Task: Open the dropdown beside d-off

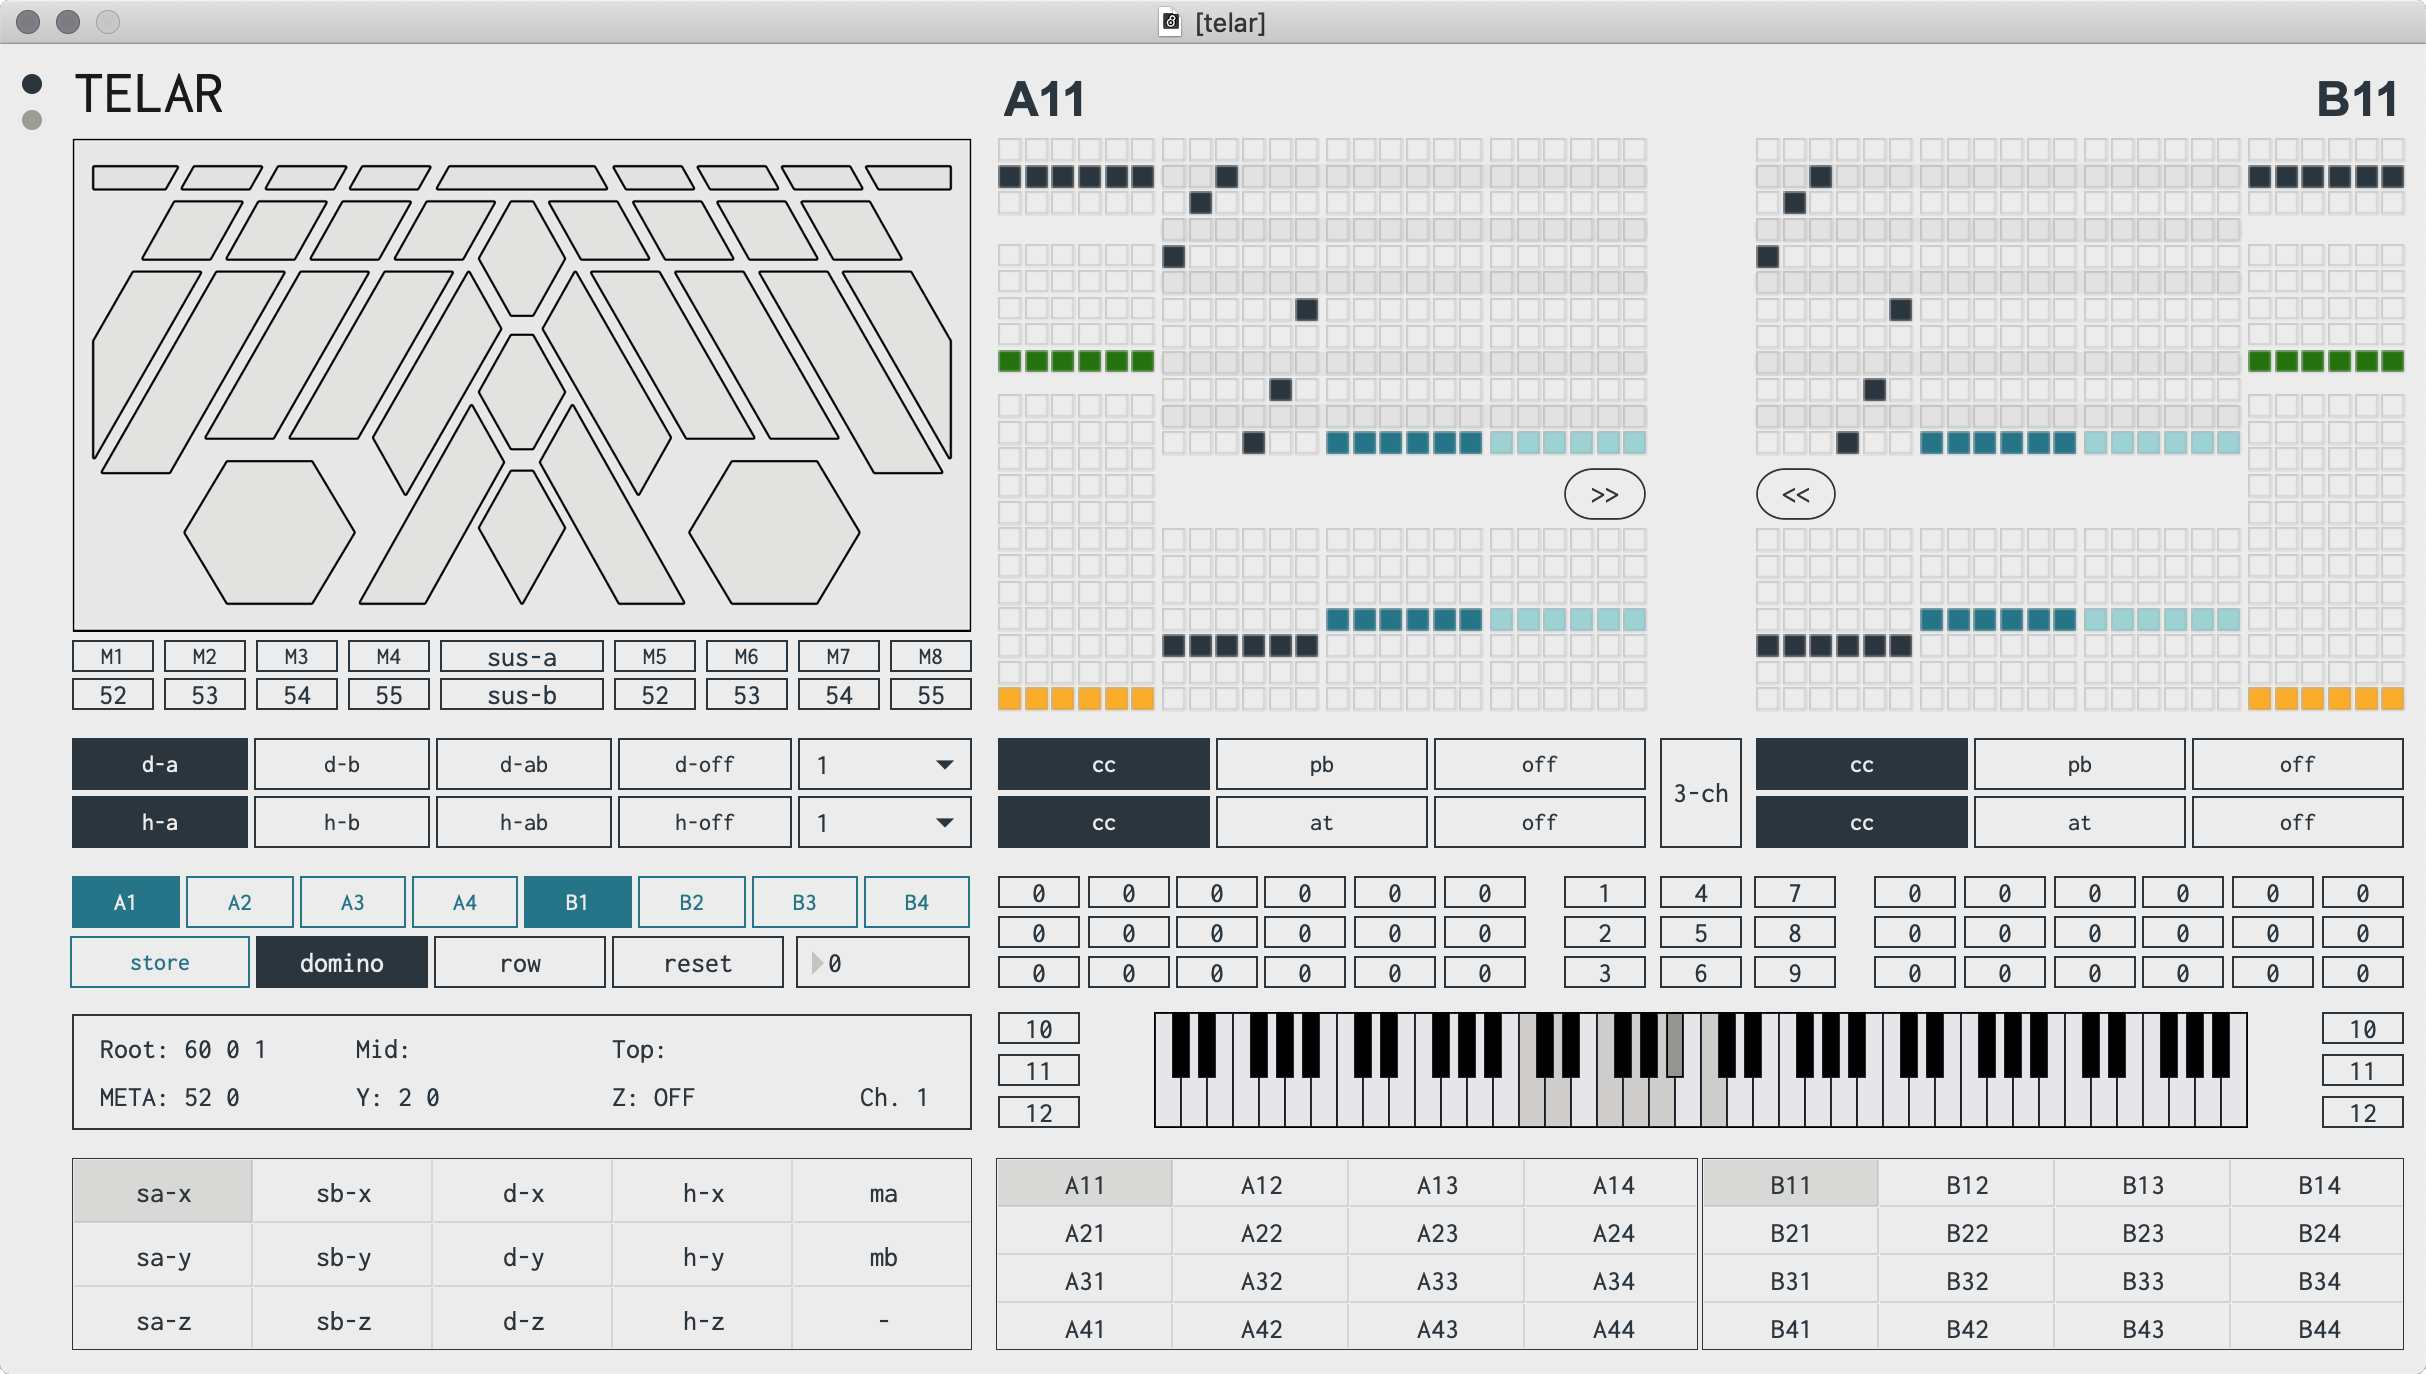Action: pos(884,765)
